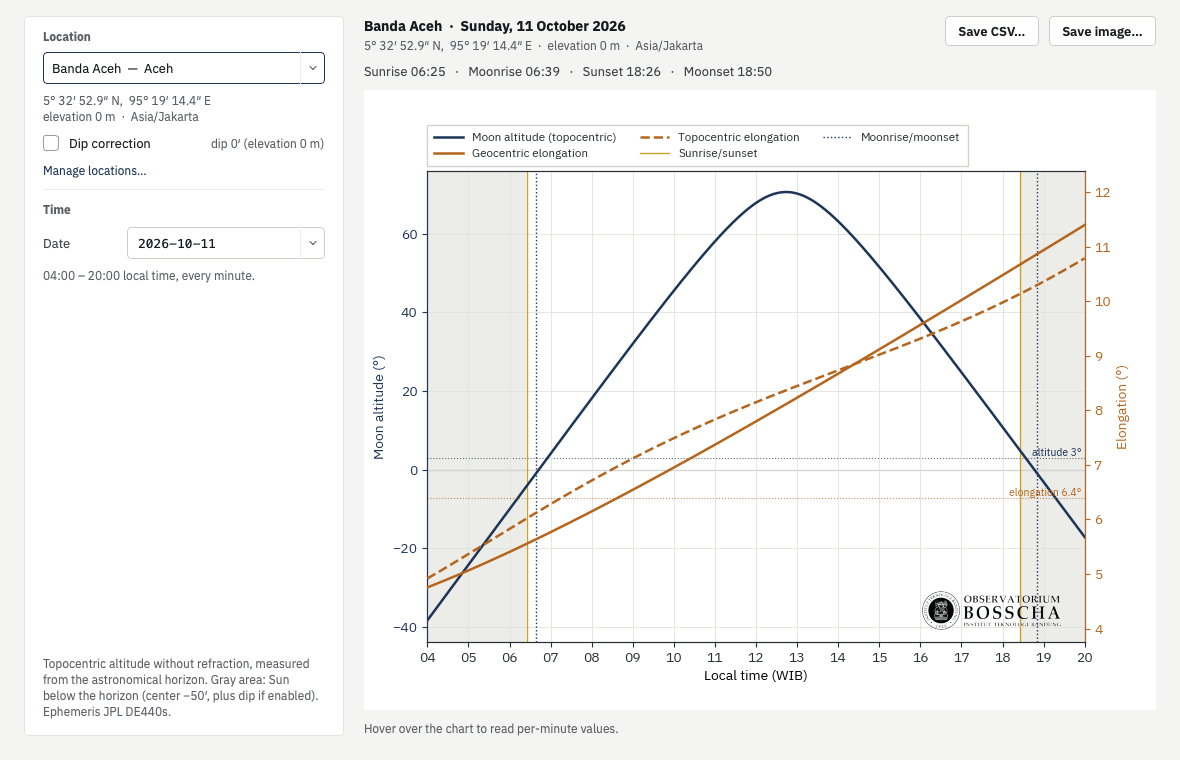Select the 'Sunset 18:26' text
The height and width of the screenshot is (760, 1180).
(x=622, y=71)
